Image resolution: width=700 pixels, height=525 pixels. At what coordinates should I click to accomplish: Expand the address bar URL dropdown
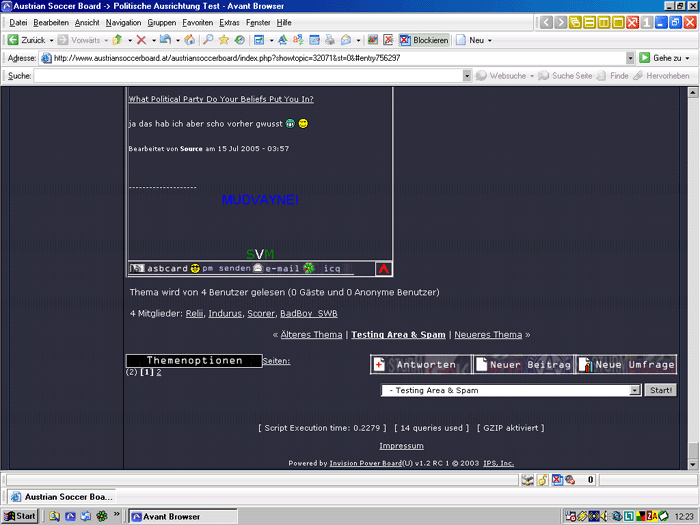630,58
